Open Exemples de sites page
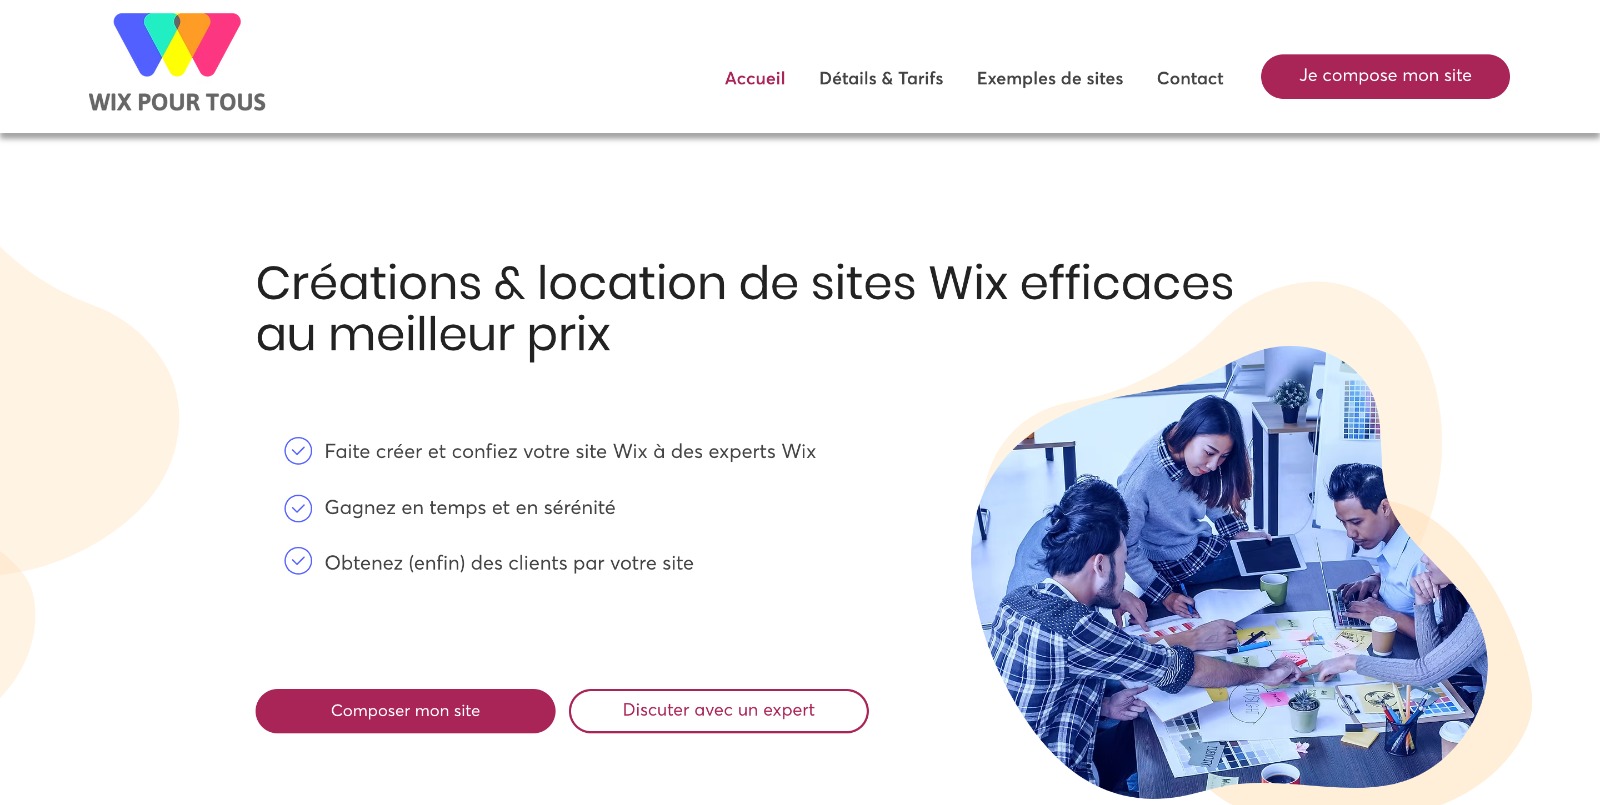Image resolution: width=1600 pixels, height=805 pixels. point(1050,78)
